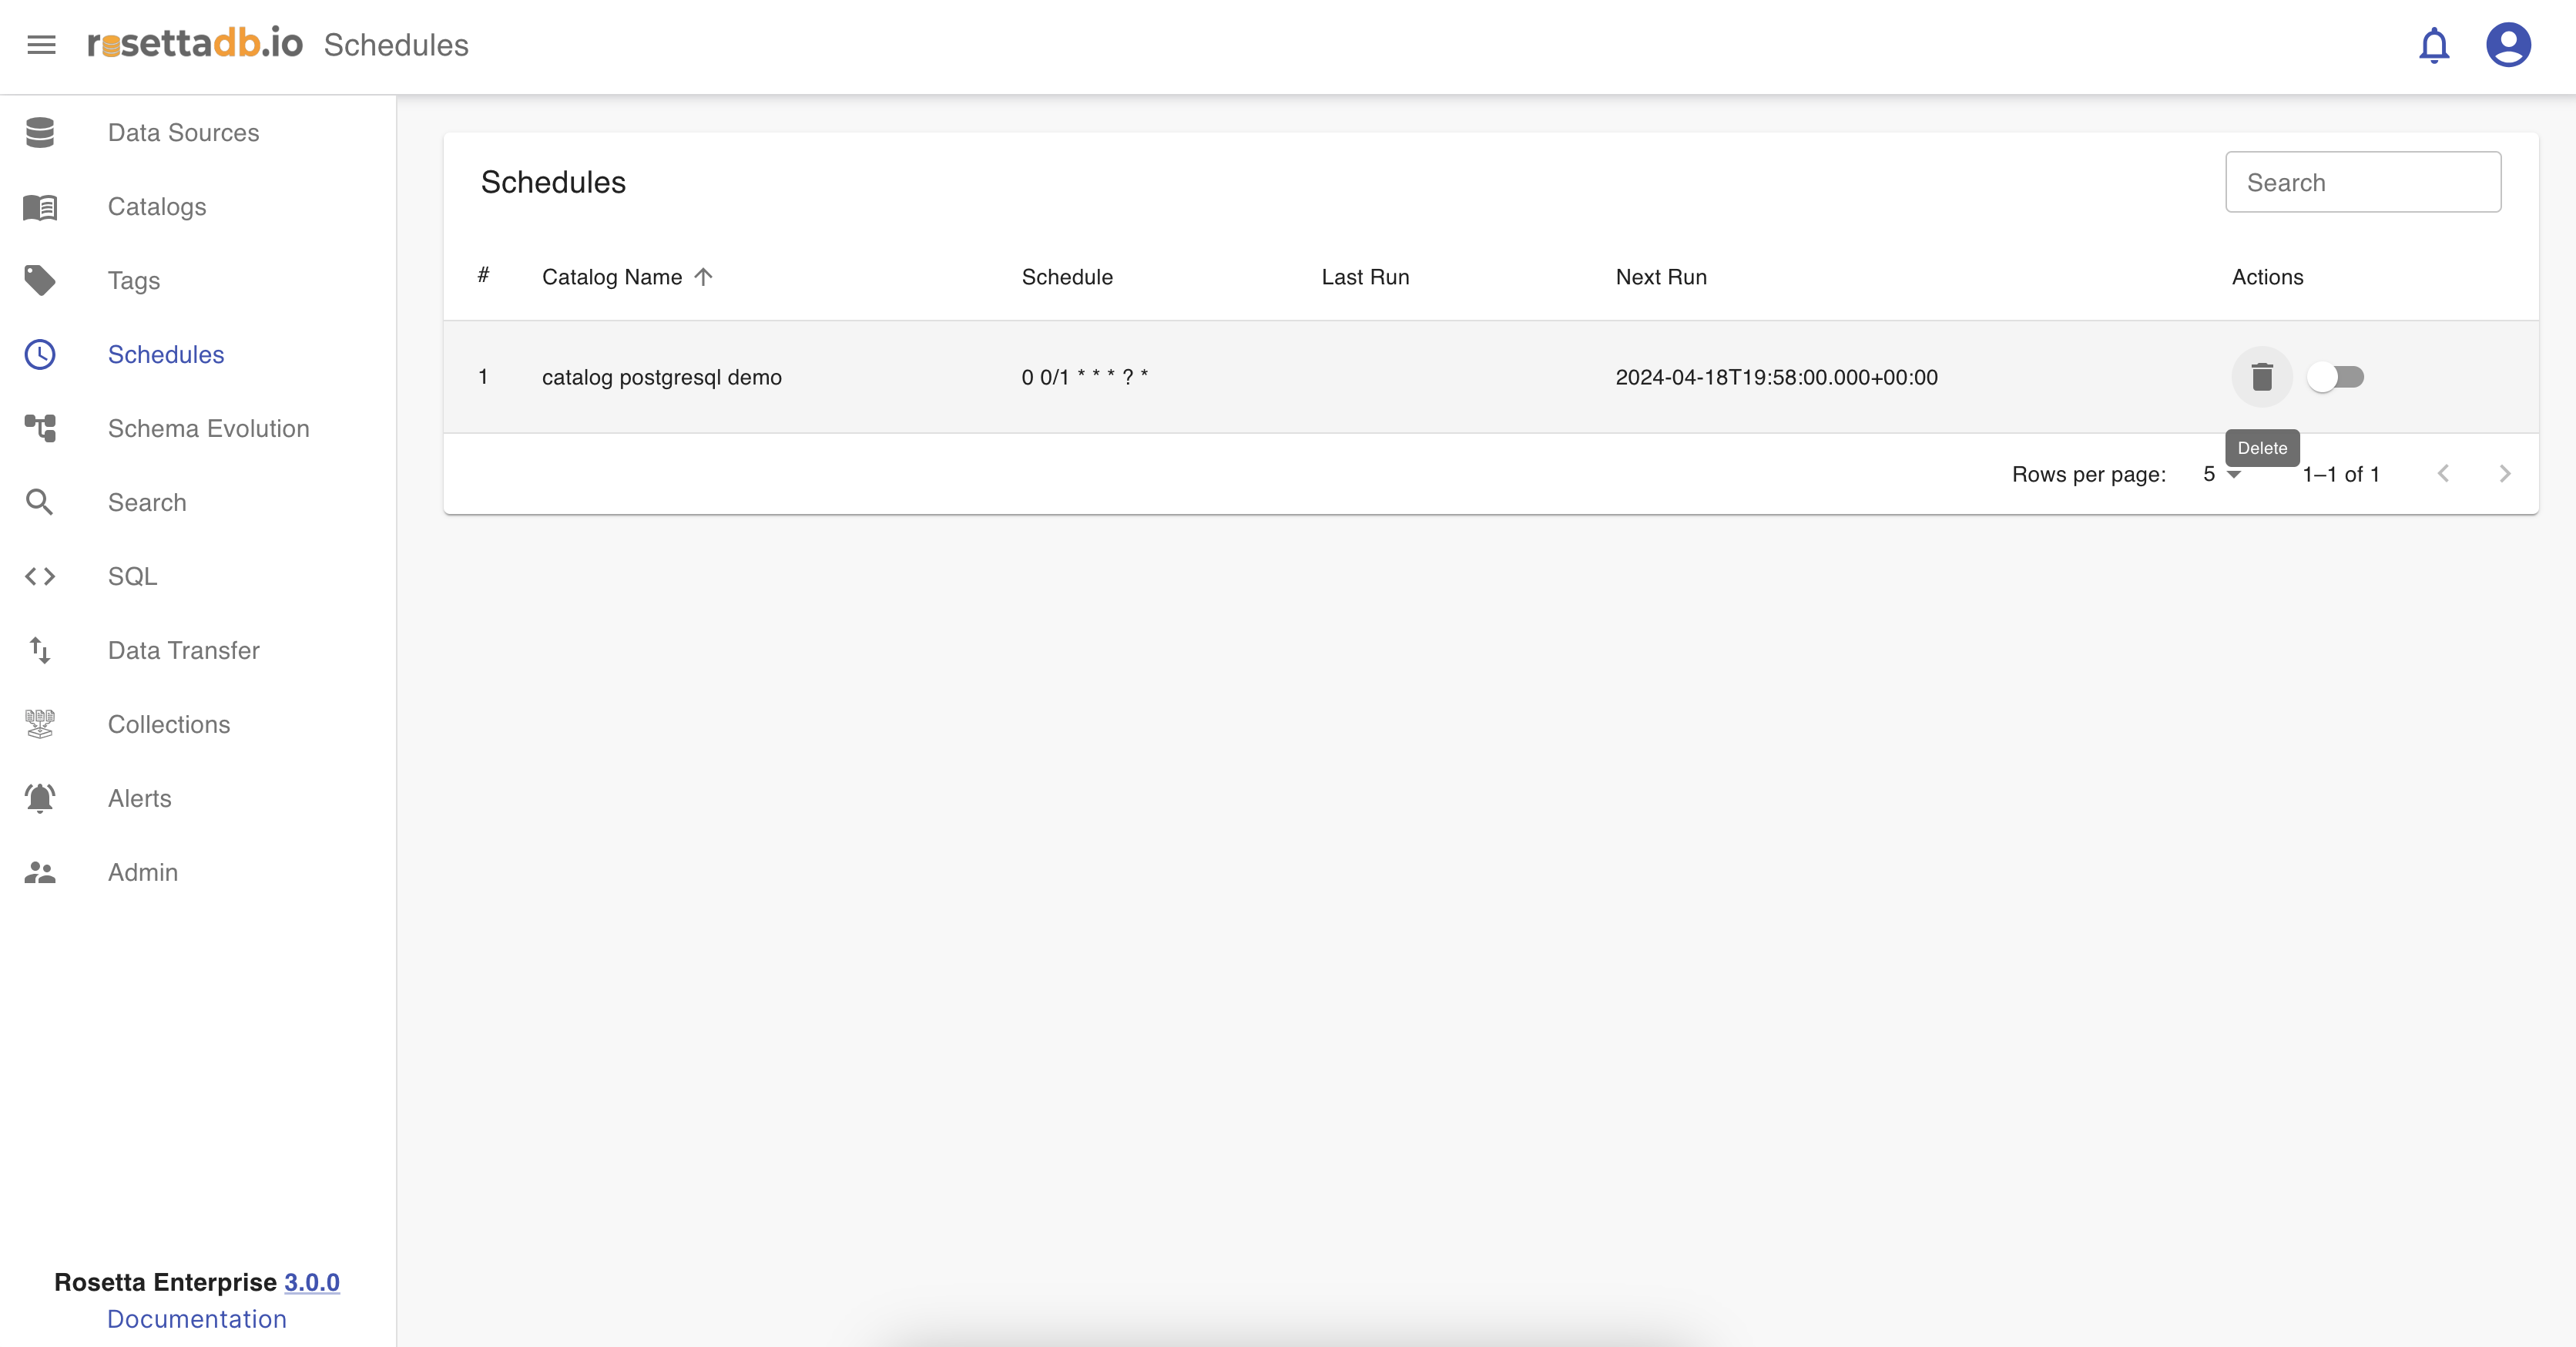
Task: Enable the catalog postgresql demo schedule toggle
Action: point(2335,377)
